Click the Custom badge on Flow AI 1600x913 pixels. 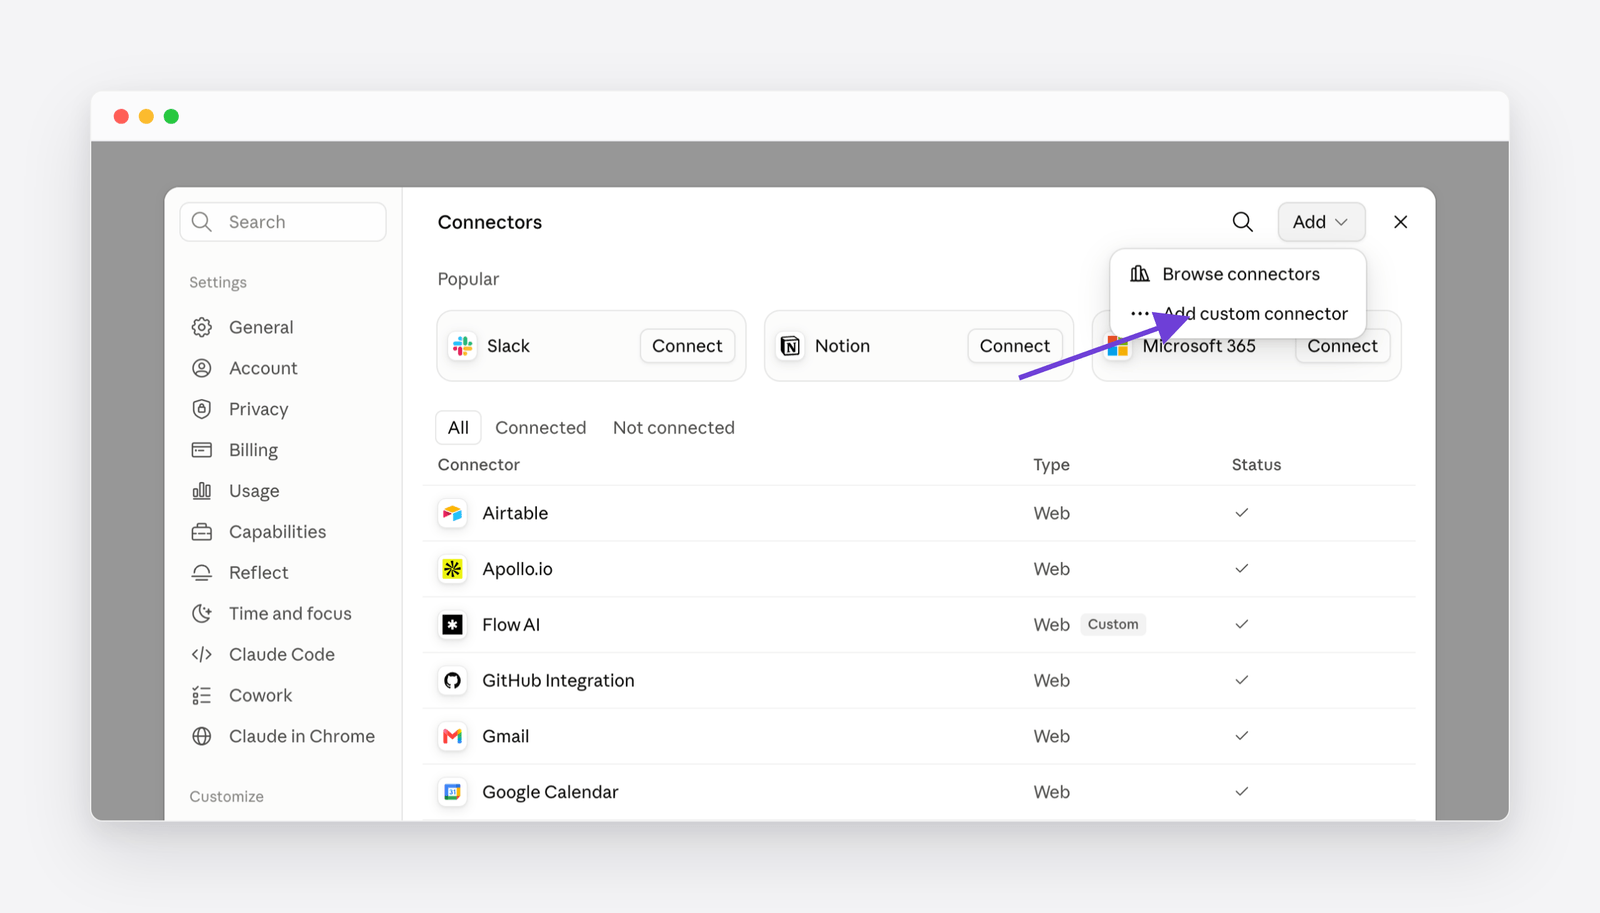tap(1113, 624)
